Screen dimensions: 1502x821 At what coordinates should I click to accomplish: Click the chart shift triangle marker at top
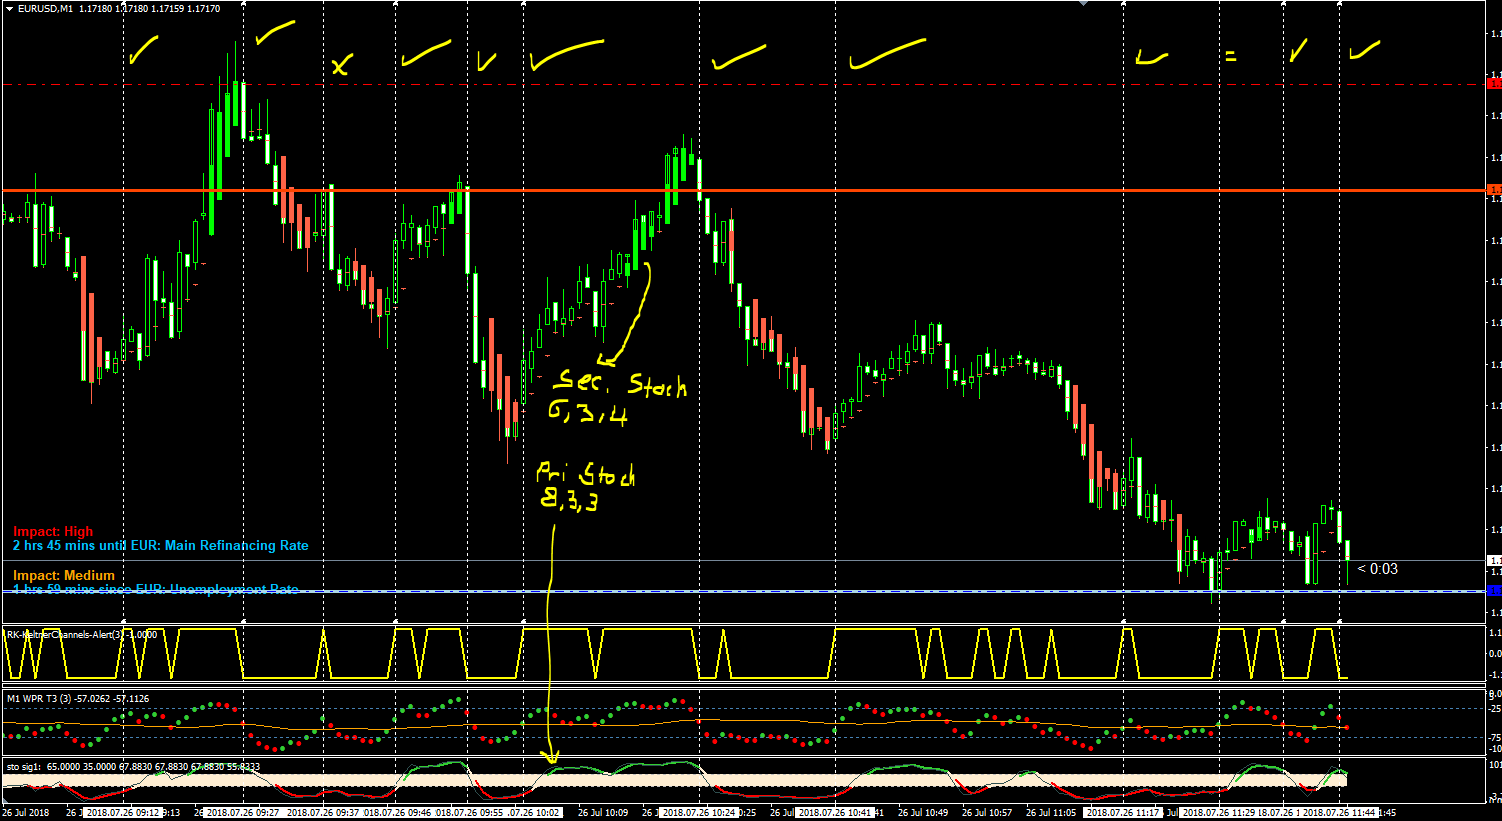coord(1081,3)
